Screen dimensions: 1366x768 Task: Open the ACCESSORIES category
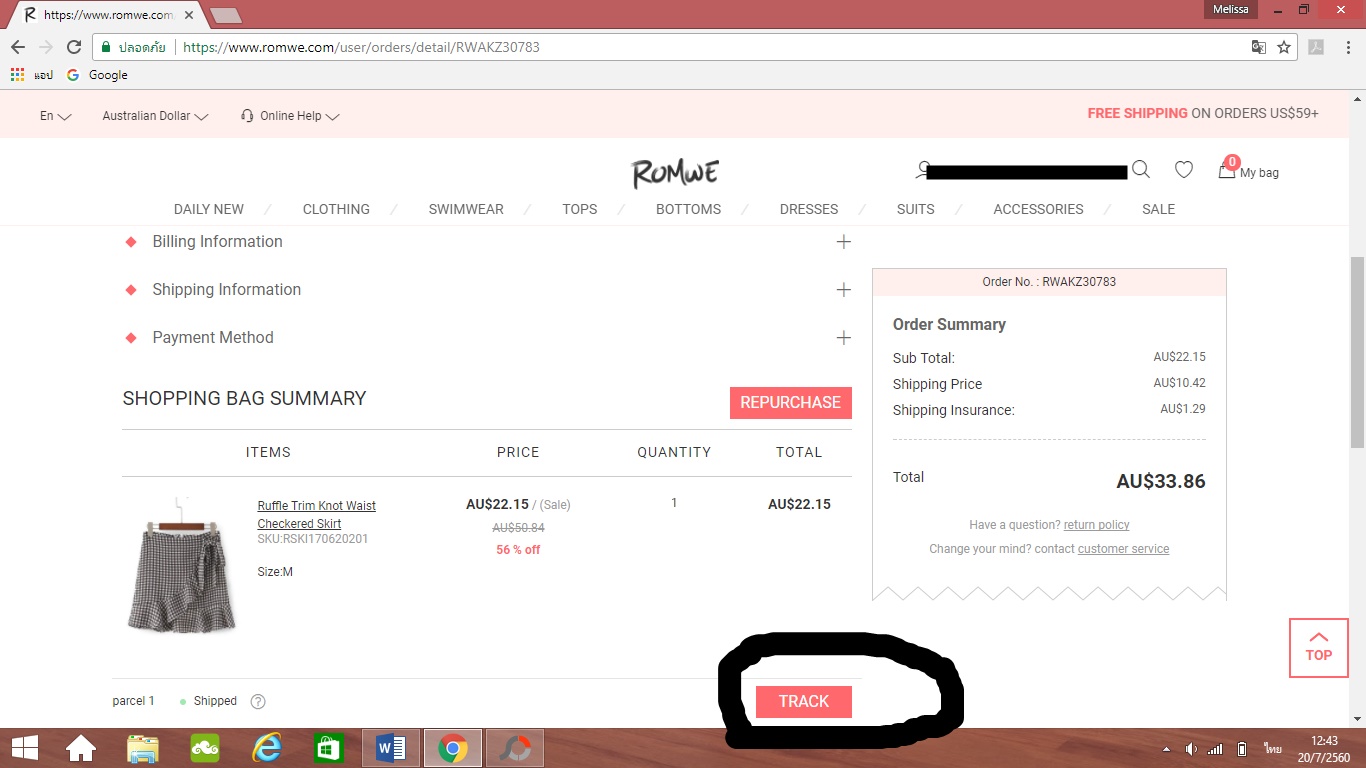tap(1038, 209)
